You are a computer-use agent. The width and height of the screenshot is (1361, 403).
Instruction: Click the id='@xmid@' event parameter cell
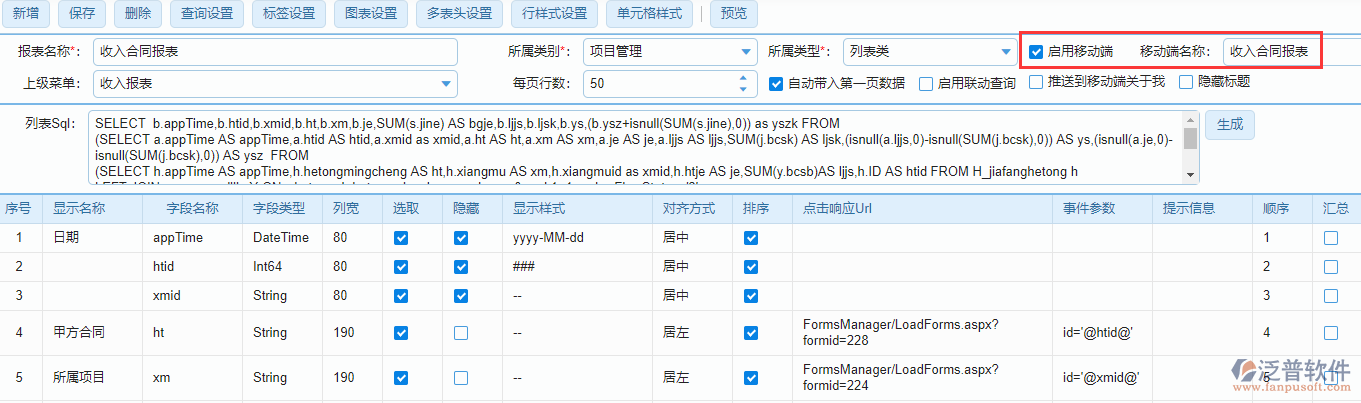tap(1101, 378)
